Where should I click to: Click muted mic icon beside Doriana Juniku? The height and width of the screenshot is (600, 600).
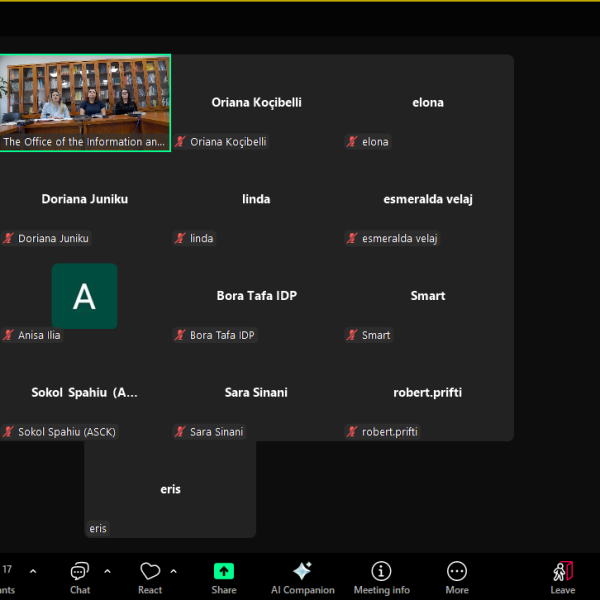click(x=8, y=239)
